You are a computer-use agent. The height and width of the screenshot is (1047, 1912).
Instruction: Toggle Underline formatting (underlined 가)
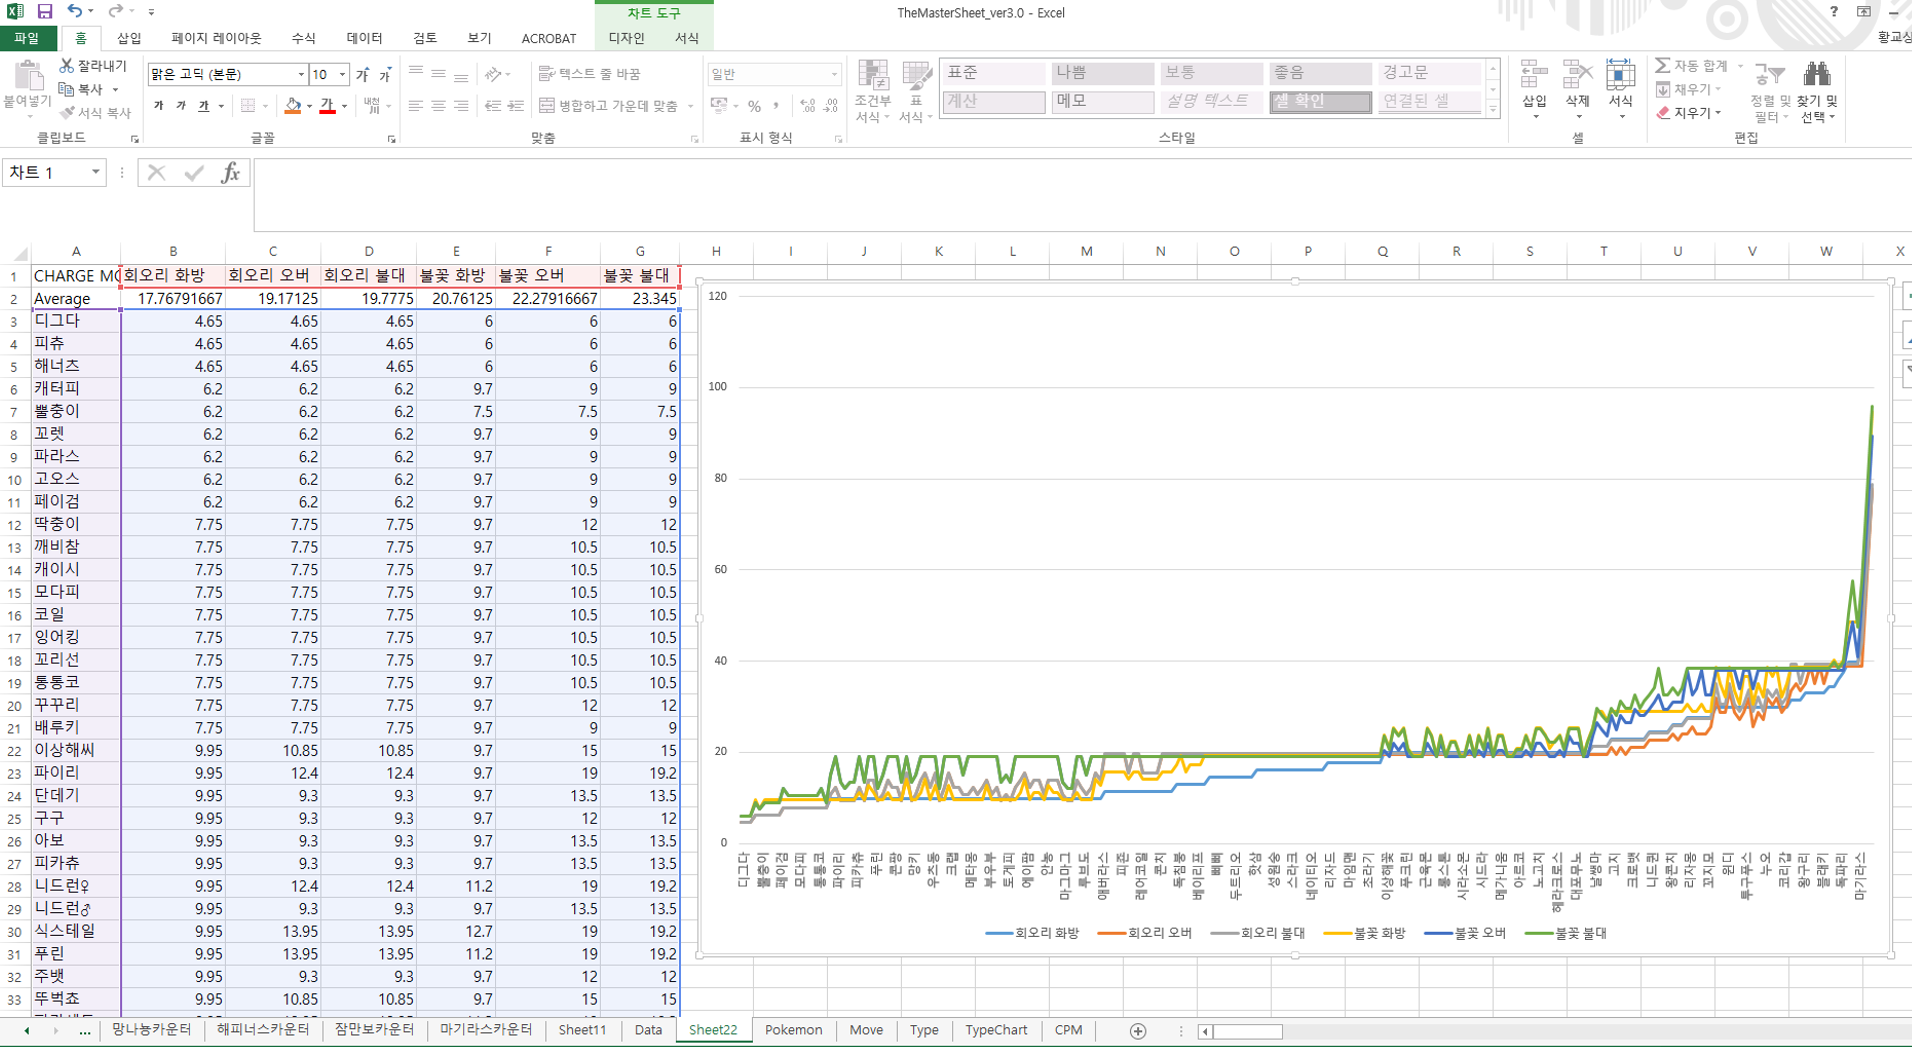click(203, 106)
